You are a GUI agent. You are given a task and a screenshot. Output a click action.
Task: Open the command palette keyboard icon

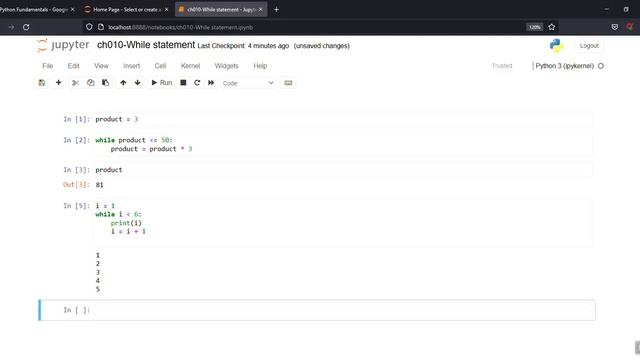point(288,83)
